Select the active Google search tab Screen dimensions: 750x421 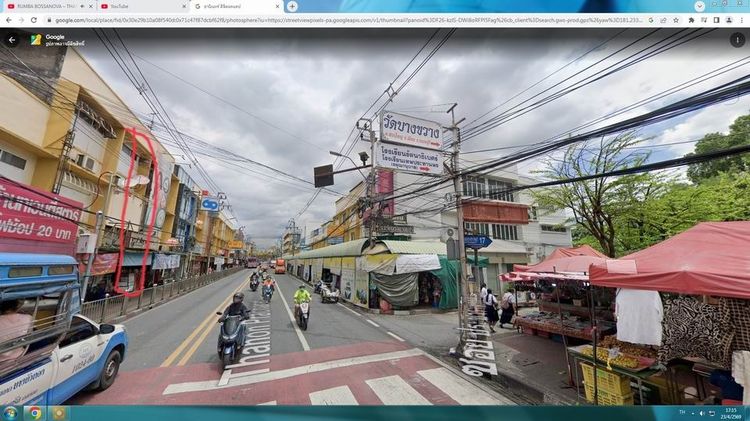tap(237, 6)
